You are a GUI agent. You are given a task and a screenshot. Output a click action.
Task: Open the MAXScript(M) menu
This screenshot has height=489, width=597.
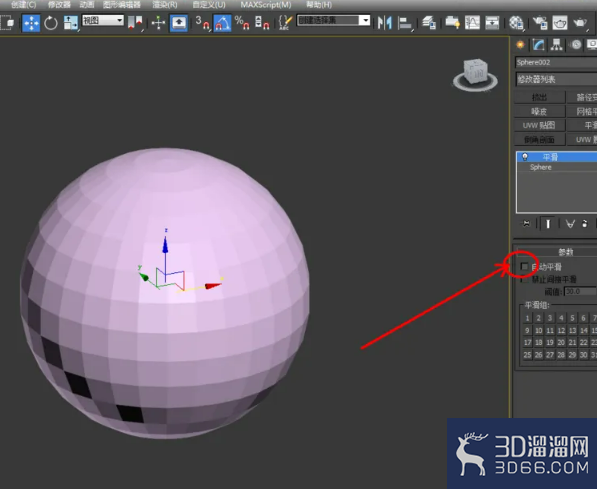(266, 5)
